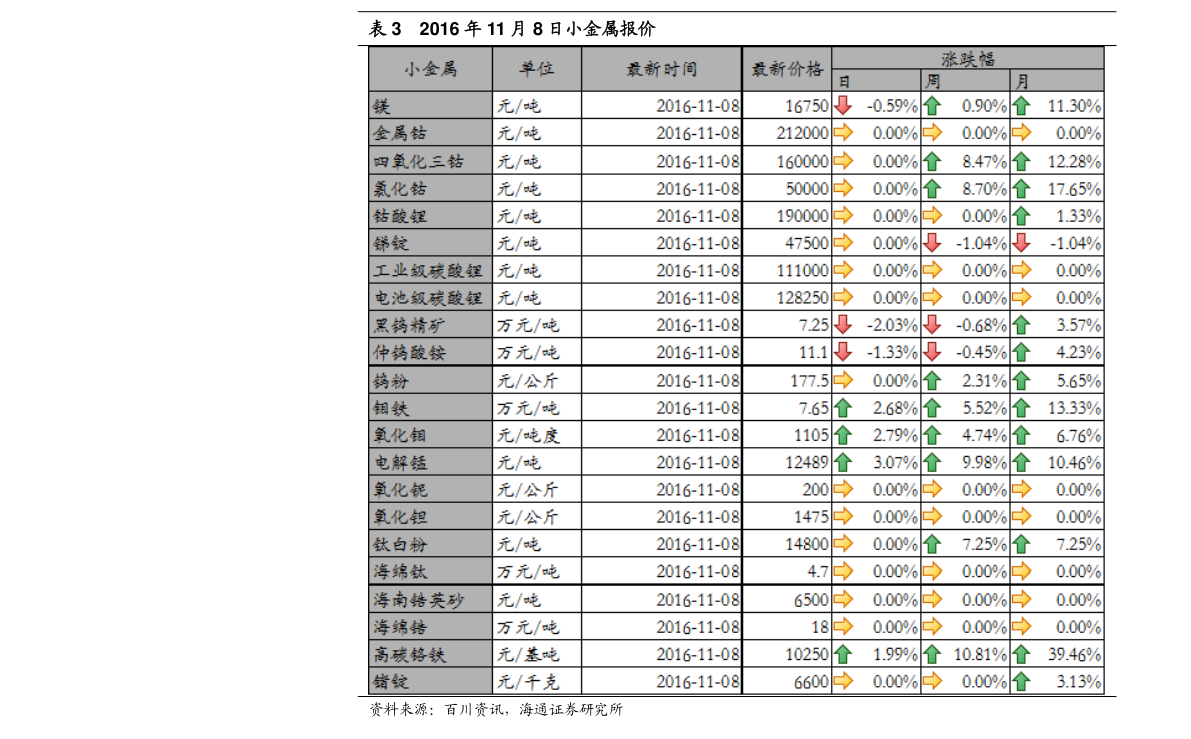This screenshot has height=739, width=1191.
Task: Click the green weekly up arrow for 高碳铬铁
Action: 932,654
